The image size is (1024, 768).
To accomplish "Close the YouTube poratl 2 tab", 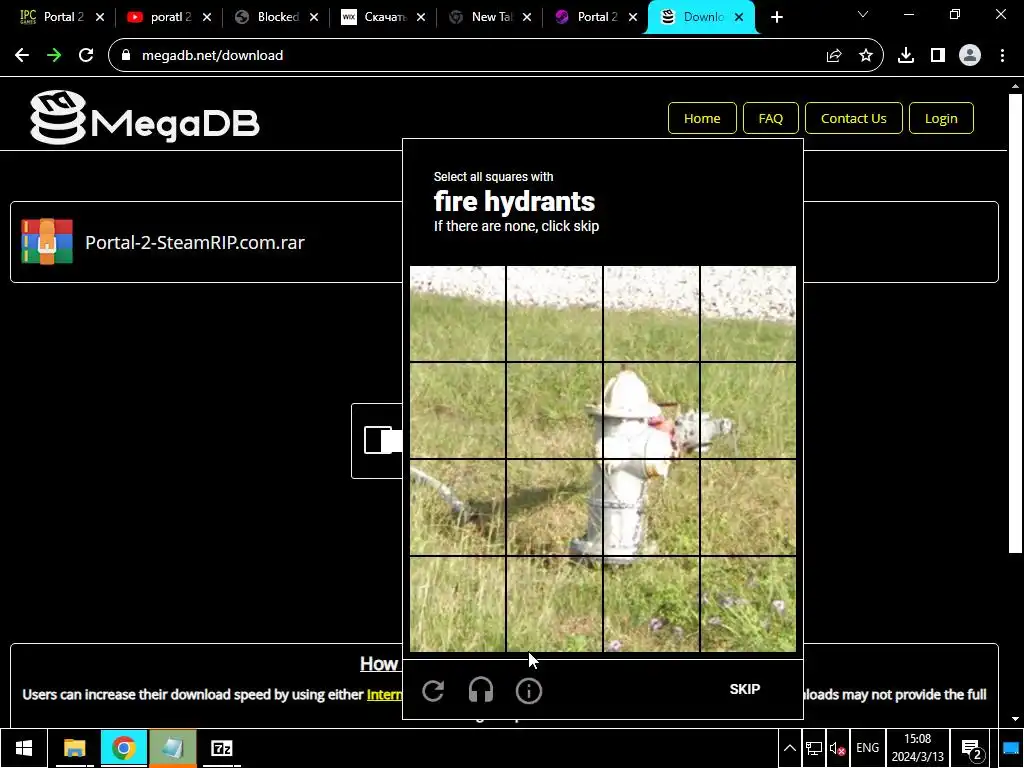I will [x=207, y=18].
